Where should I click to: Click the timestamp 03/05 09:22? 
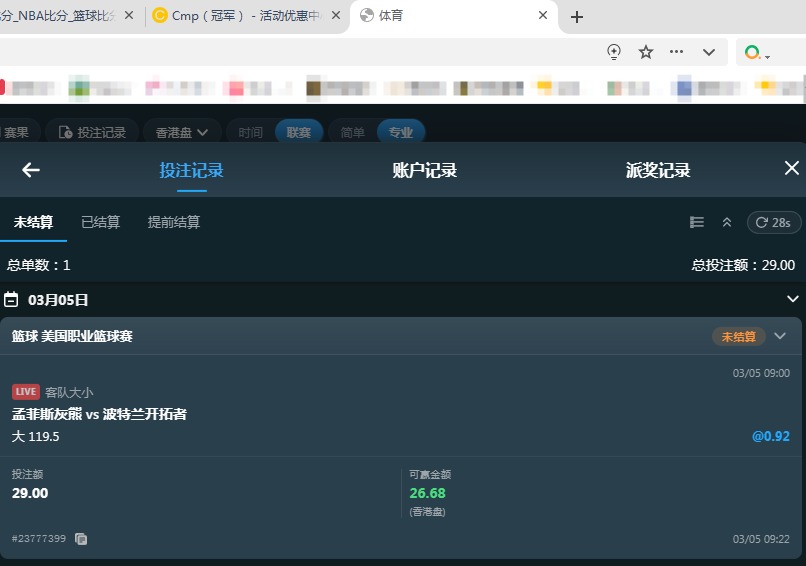click(x=761, y=539)
